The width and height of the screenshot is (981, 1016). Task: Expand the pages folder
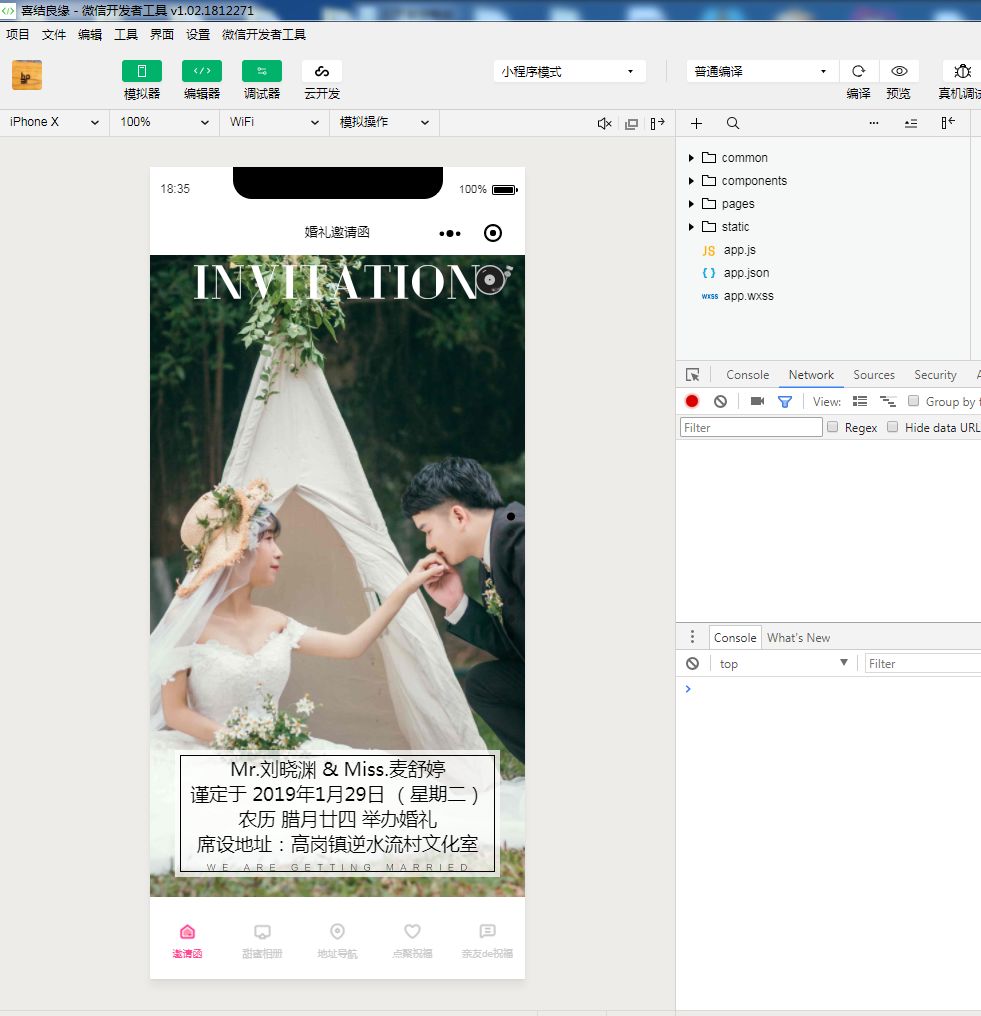[737, 204]
